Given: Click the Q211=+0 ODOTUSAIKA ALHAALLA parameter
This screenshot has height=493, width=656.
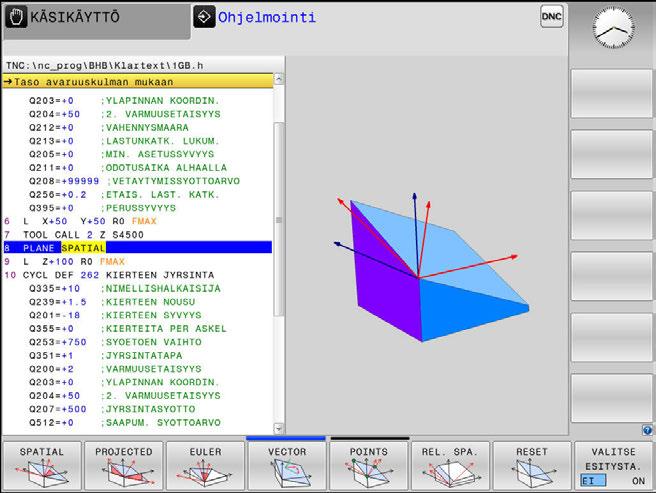Looking at the screenshot, I should (x=128, y=167).
